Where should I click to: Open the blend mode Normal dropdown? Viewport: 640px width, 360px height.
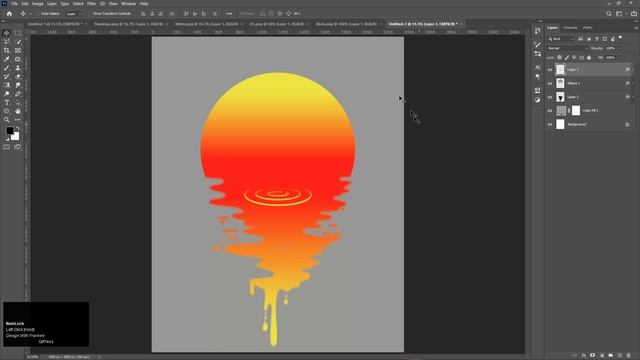tap(567, 48)
